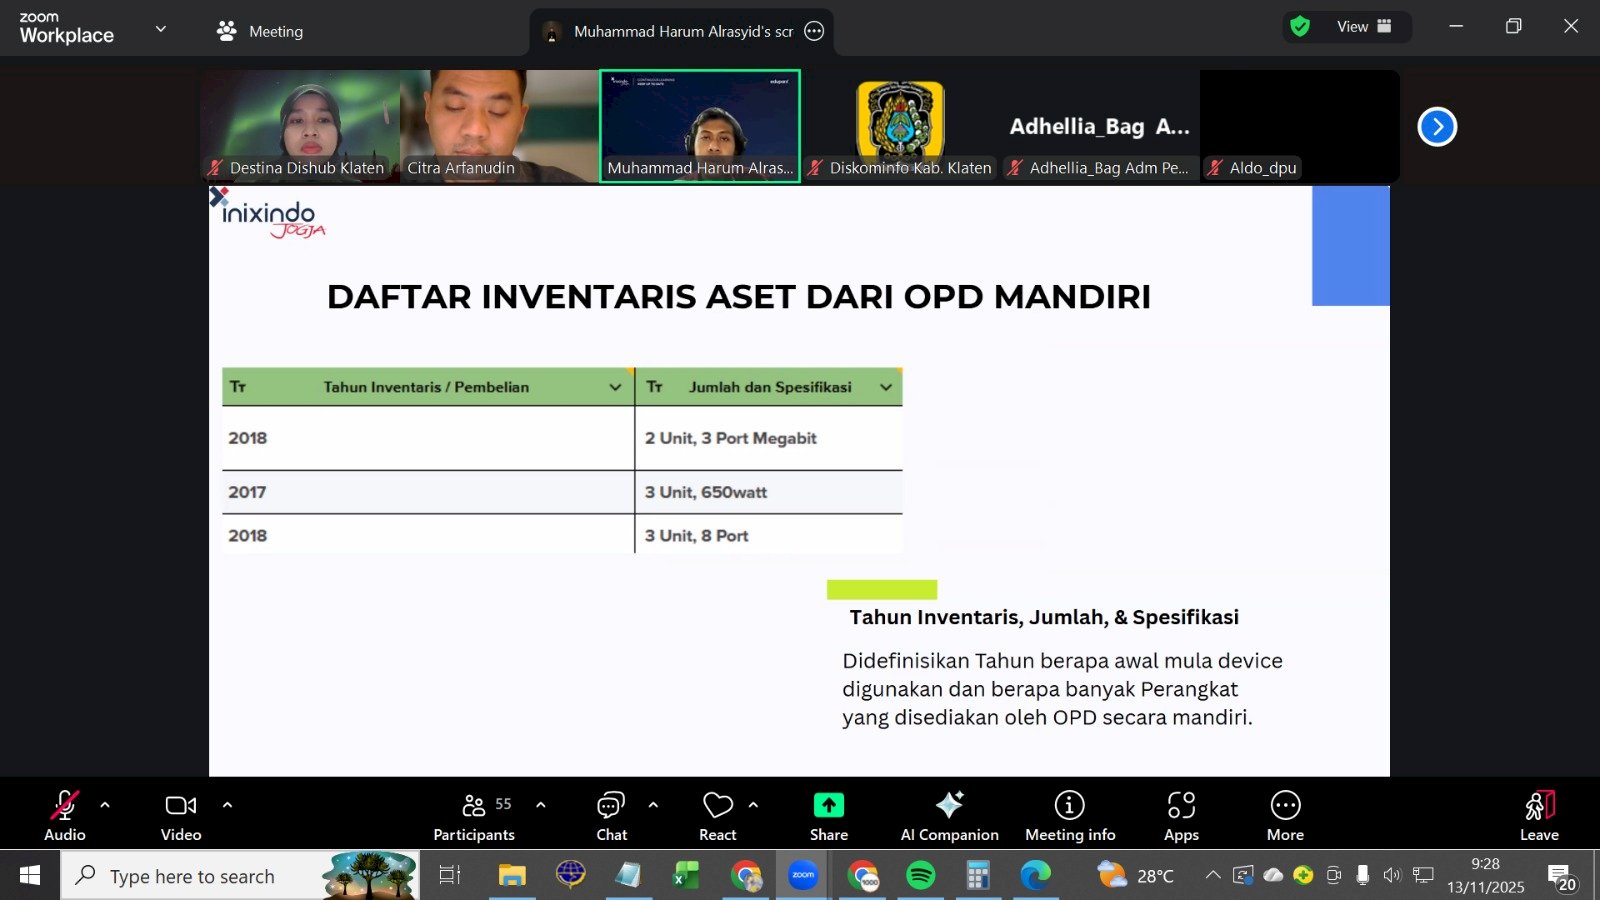Open the Chat options chevron
1600x900 pixels.
[x=653, y=803]
